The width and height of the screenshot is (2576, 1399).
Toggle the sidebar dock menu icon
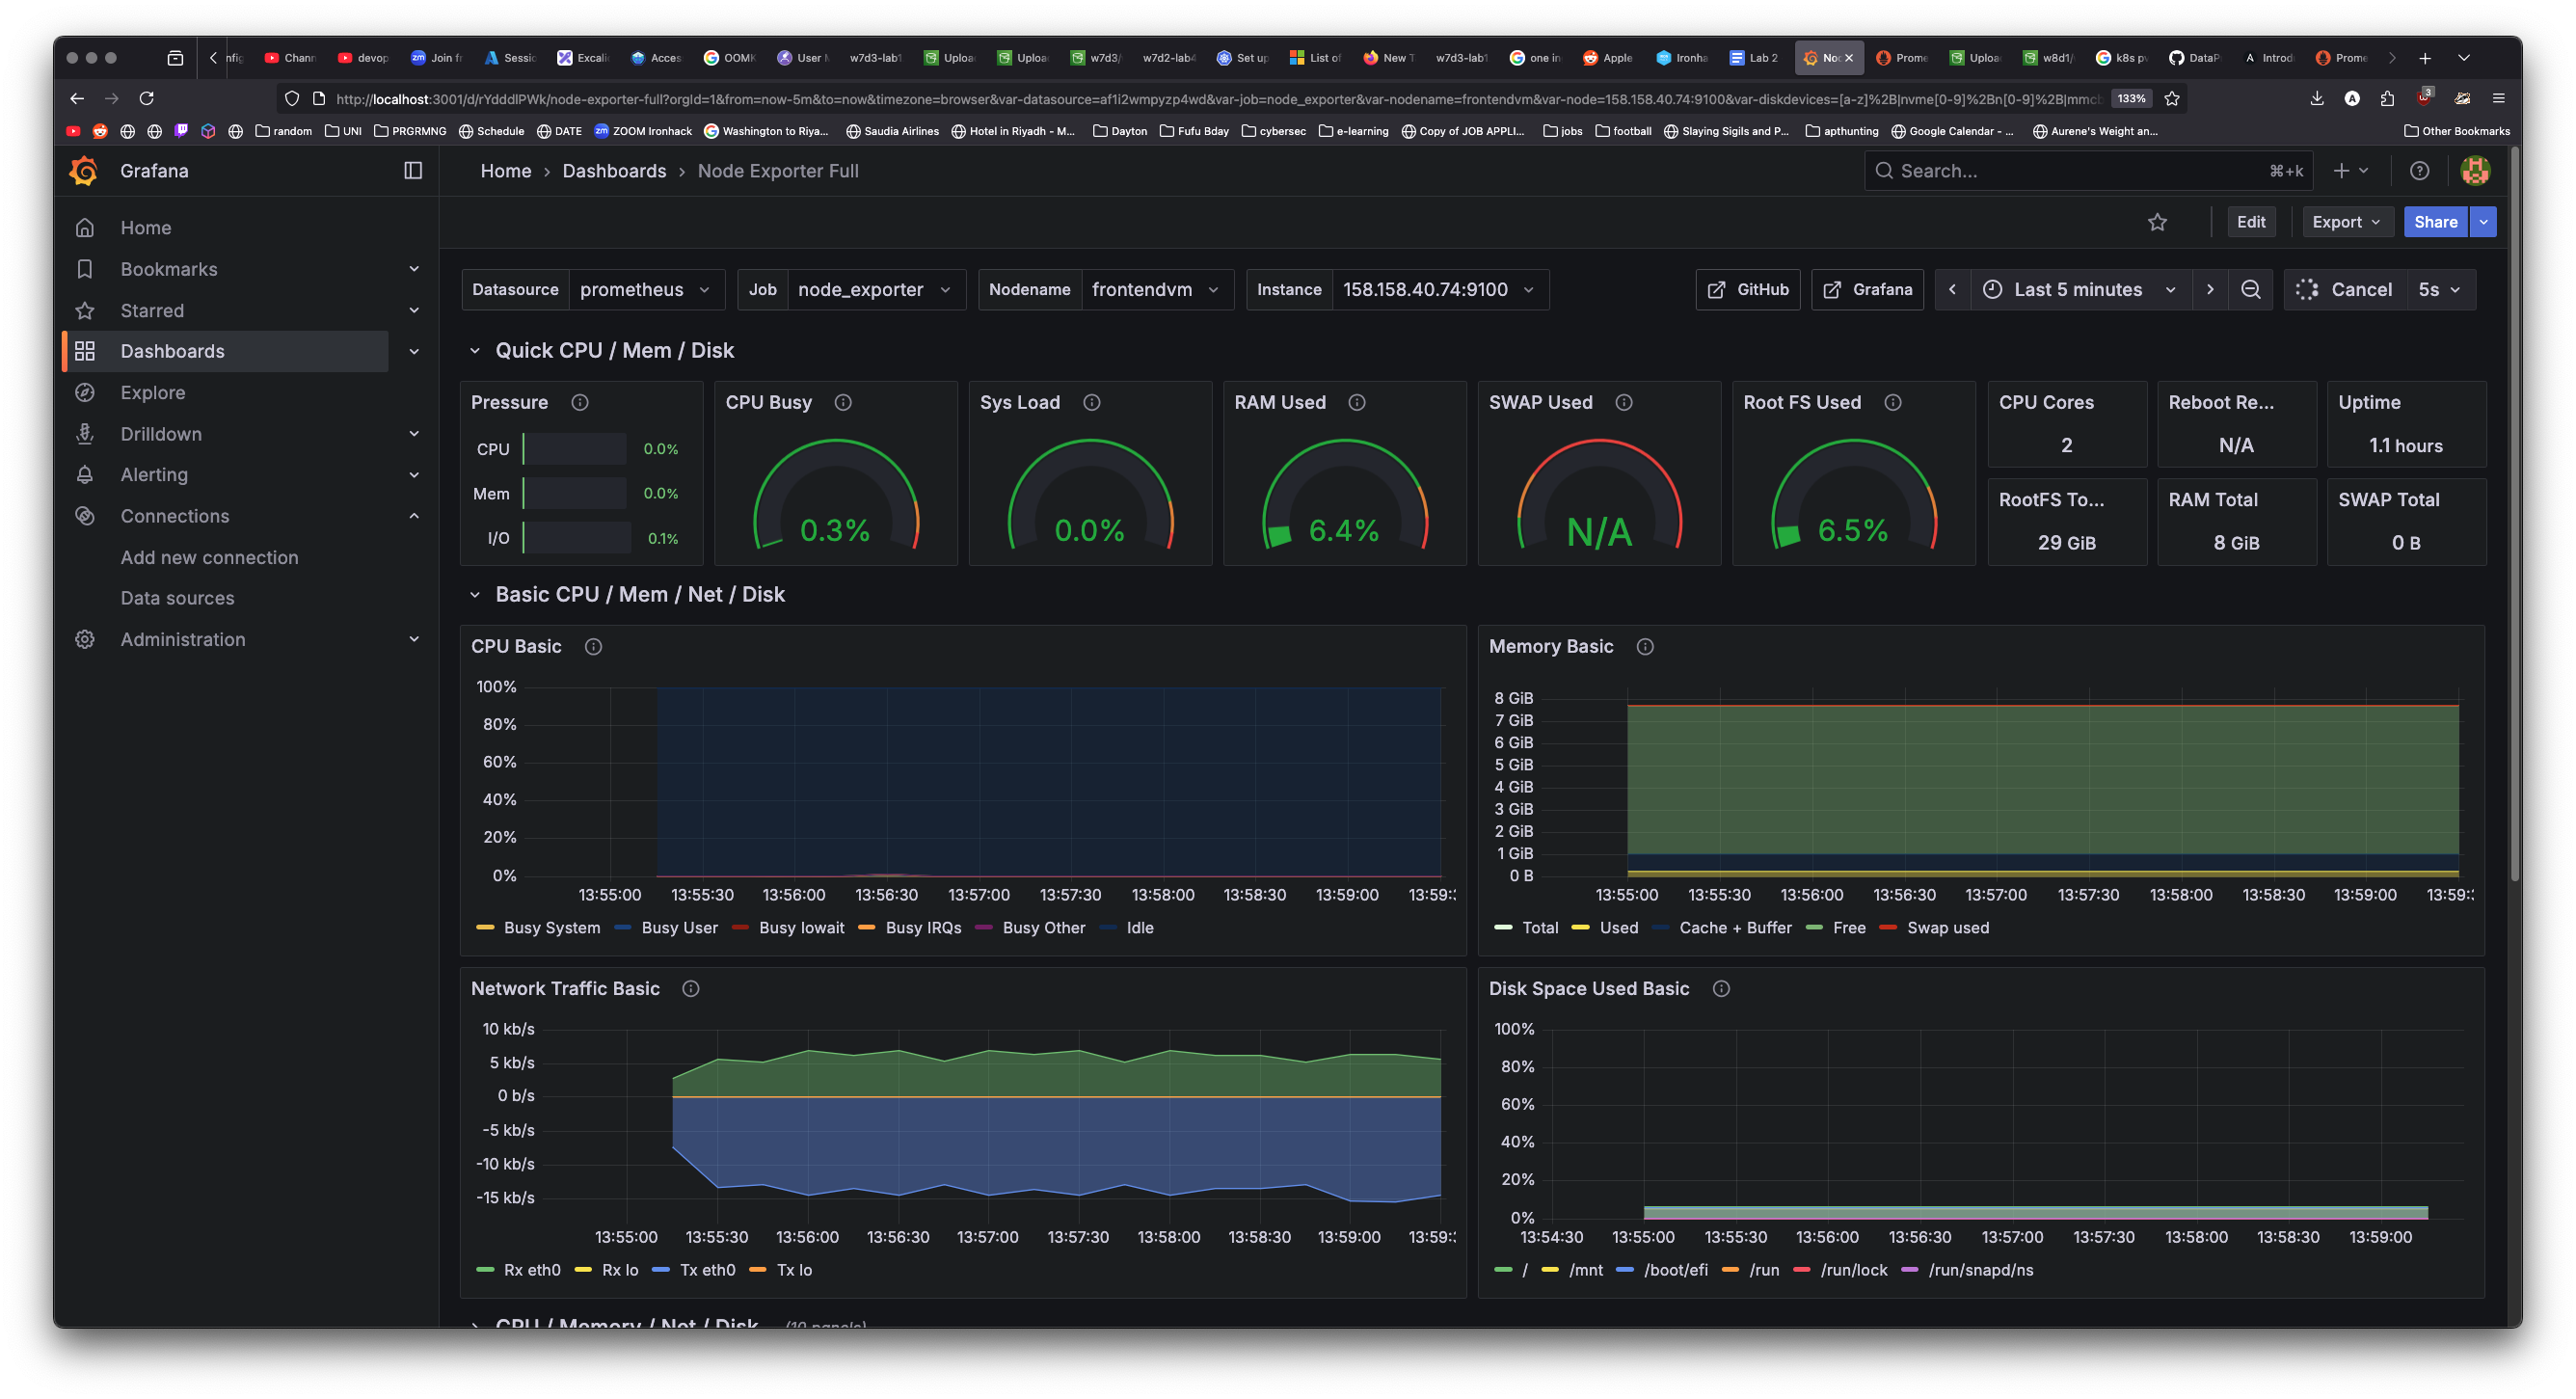pyautogui.click(x=413, y=171)
